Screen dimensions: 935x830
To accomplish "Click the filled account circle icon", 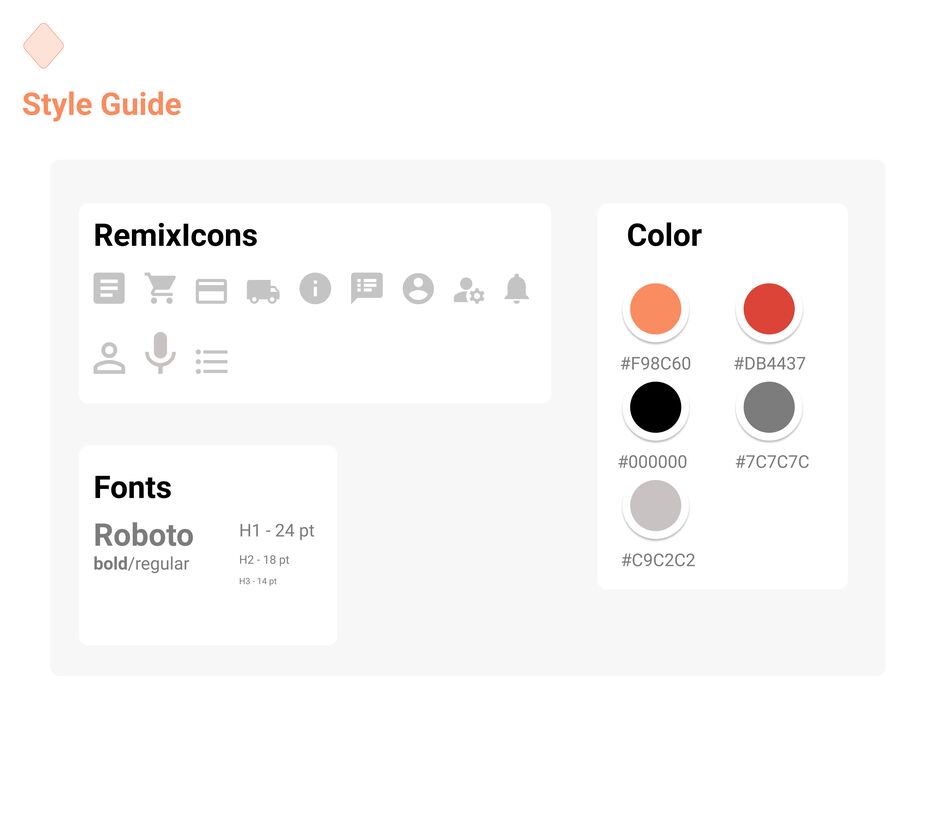I will pyautogui.click(x=418, y=289).
